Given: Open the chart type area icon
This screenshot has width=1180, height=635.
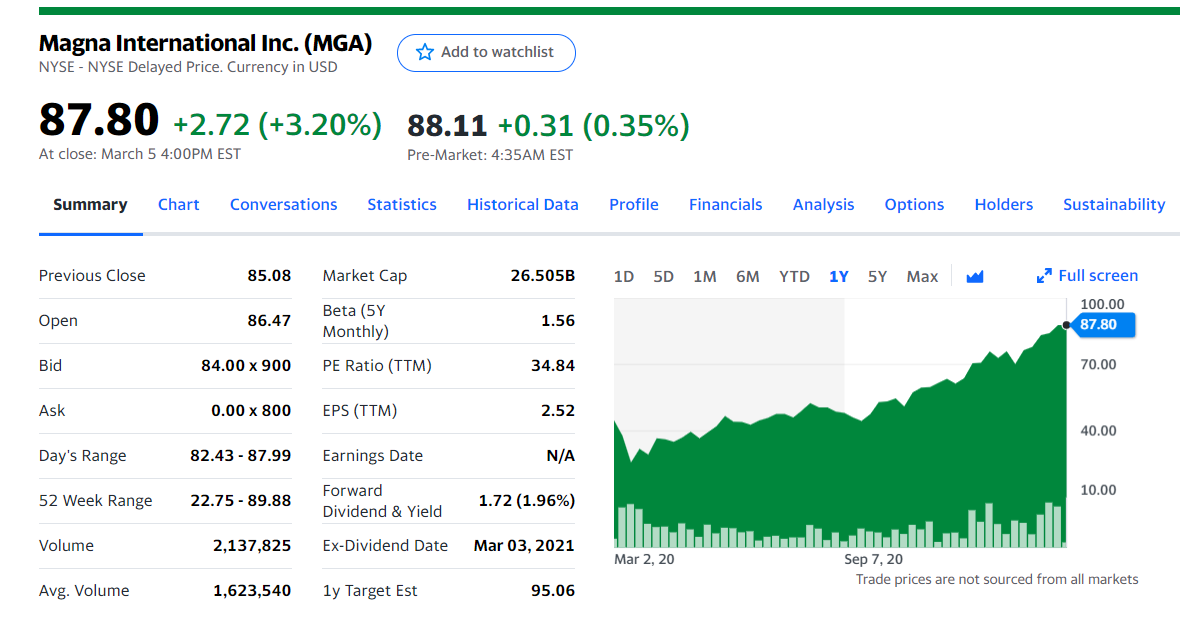Looking at the screenshot, I should 975,277.
